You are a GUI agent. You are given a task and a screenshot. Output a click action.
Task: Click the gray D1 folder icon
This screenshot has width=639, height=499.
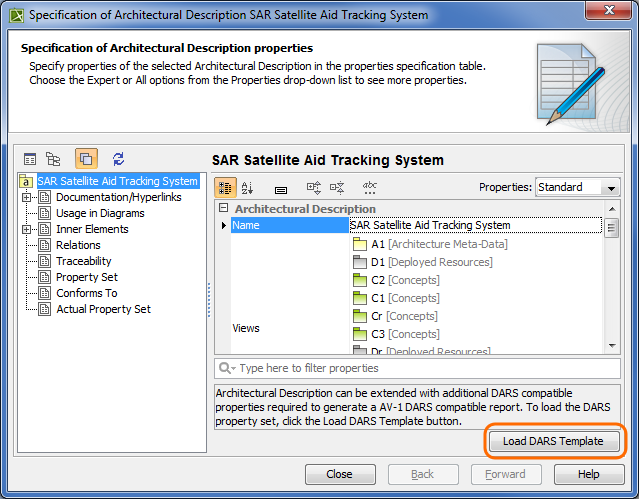pyautogui.click(x=360, y=262)
